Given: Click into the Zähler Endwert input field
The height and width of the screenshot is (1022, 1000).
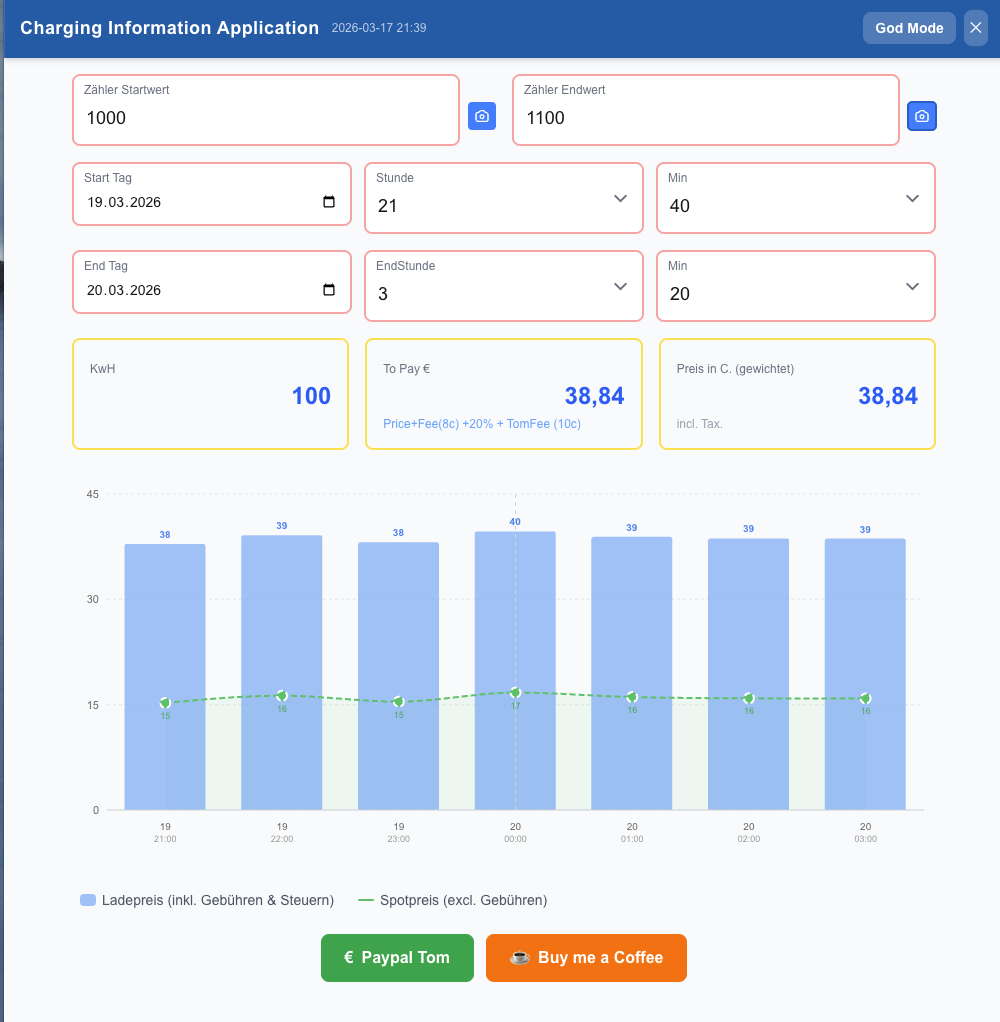Looking at the screenshot, I should [x=705, y=118].
